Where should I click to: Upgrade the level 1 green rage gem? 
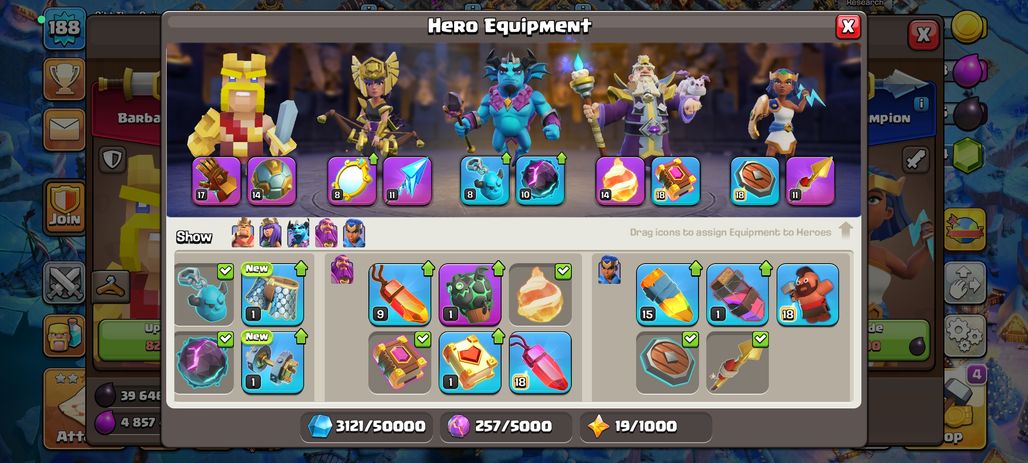(470, 294)
